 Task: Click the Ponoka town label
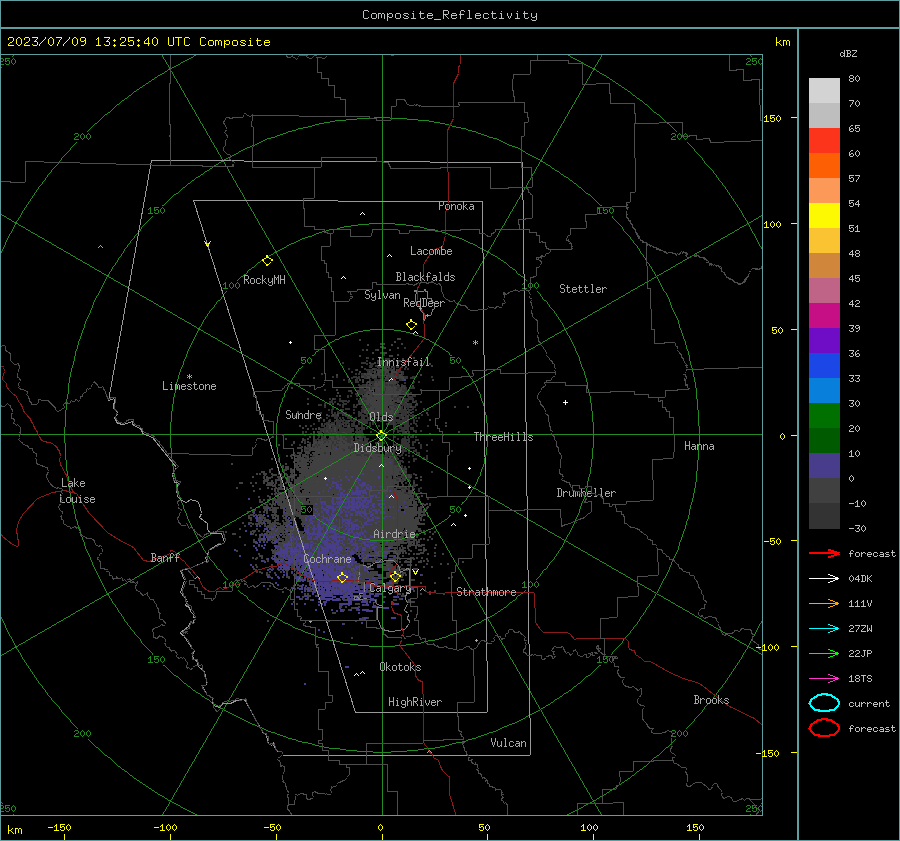456,206
